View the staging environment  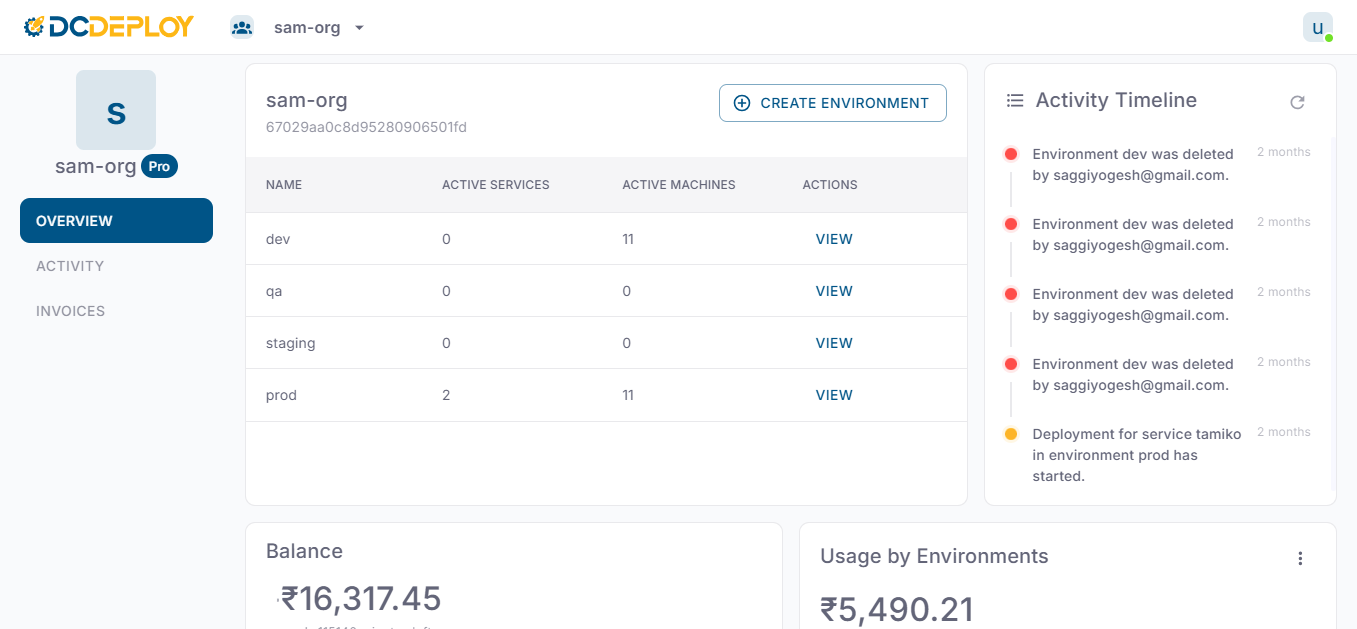tap(834, 343)
